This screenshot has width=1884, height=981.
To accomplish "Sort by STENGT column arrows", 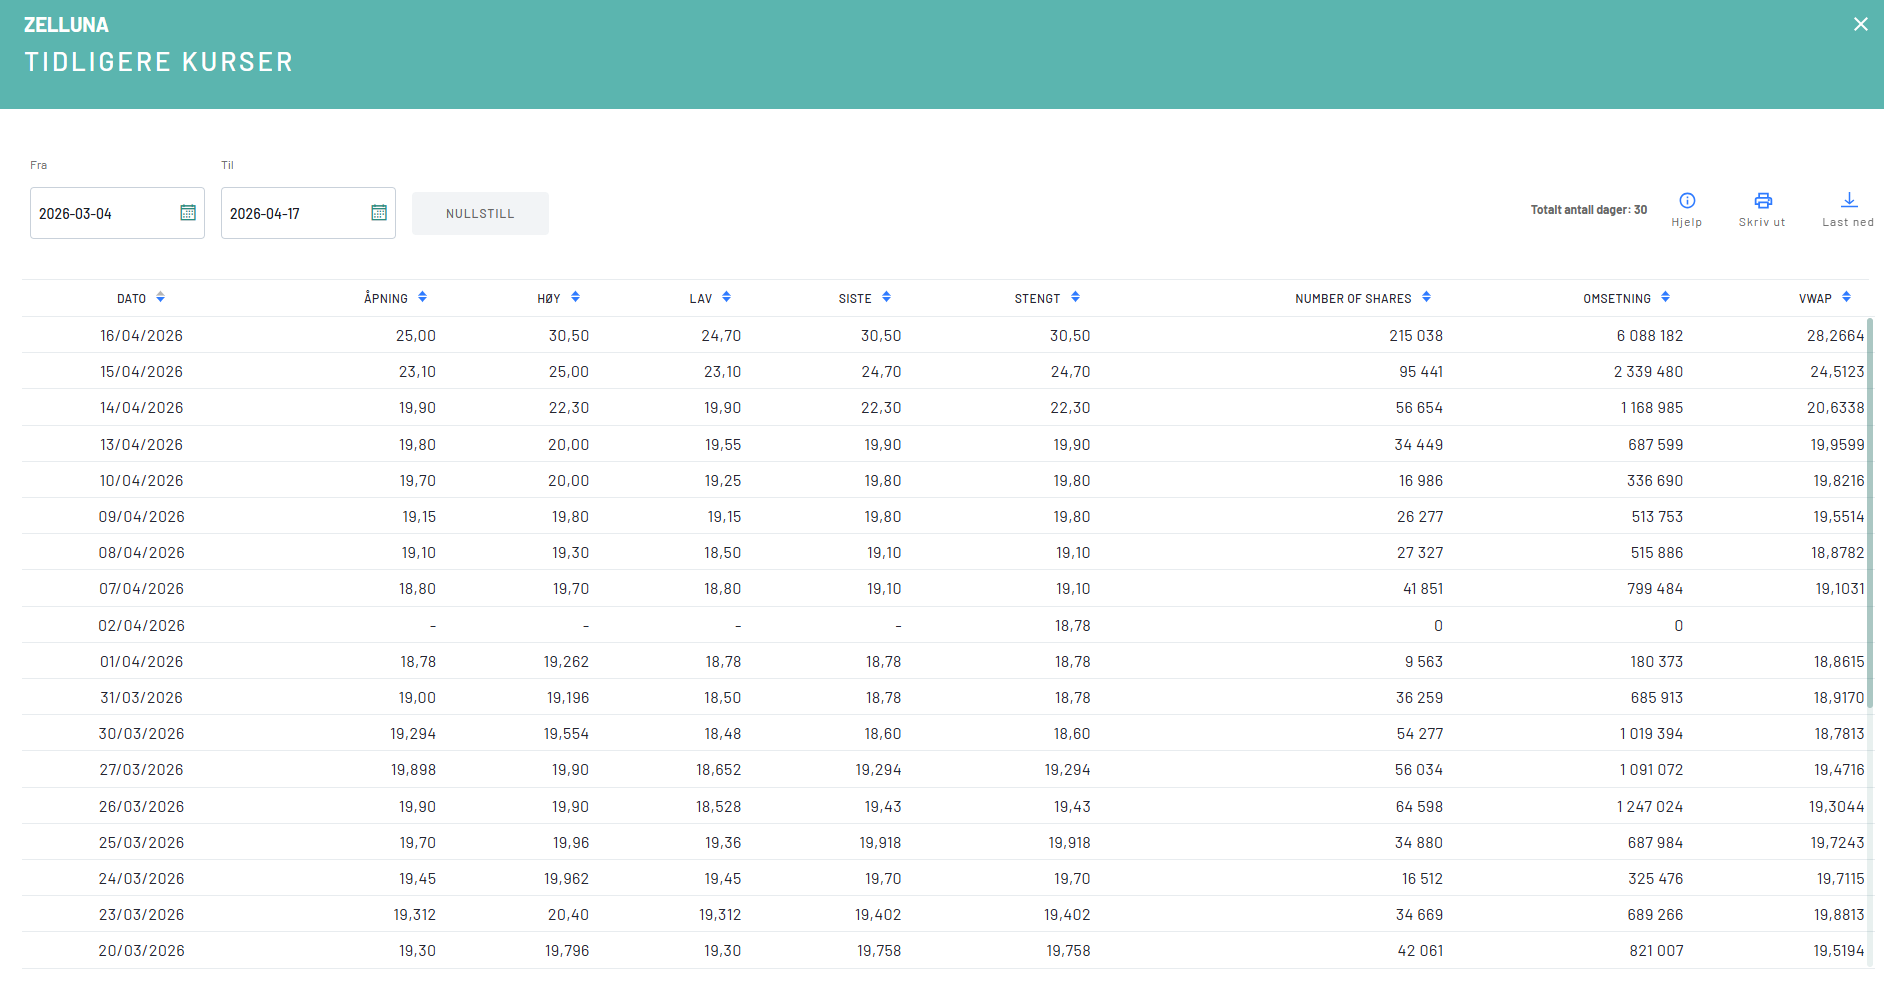I will 1076,298.
